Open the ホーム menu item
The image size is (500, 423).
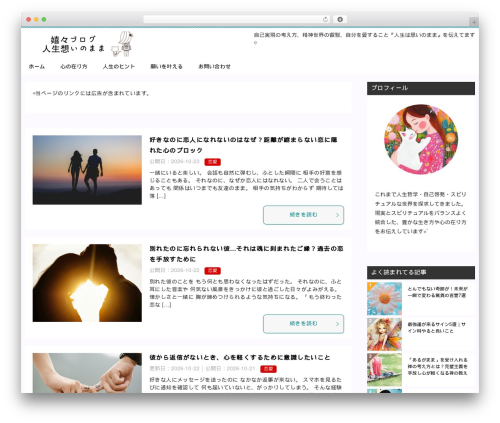click(x=37, y=67)
